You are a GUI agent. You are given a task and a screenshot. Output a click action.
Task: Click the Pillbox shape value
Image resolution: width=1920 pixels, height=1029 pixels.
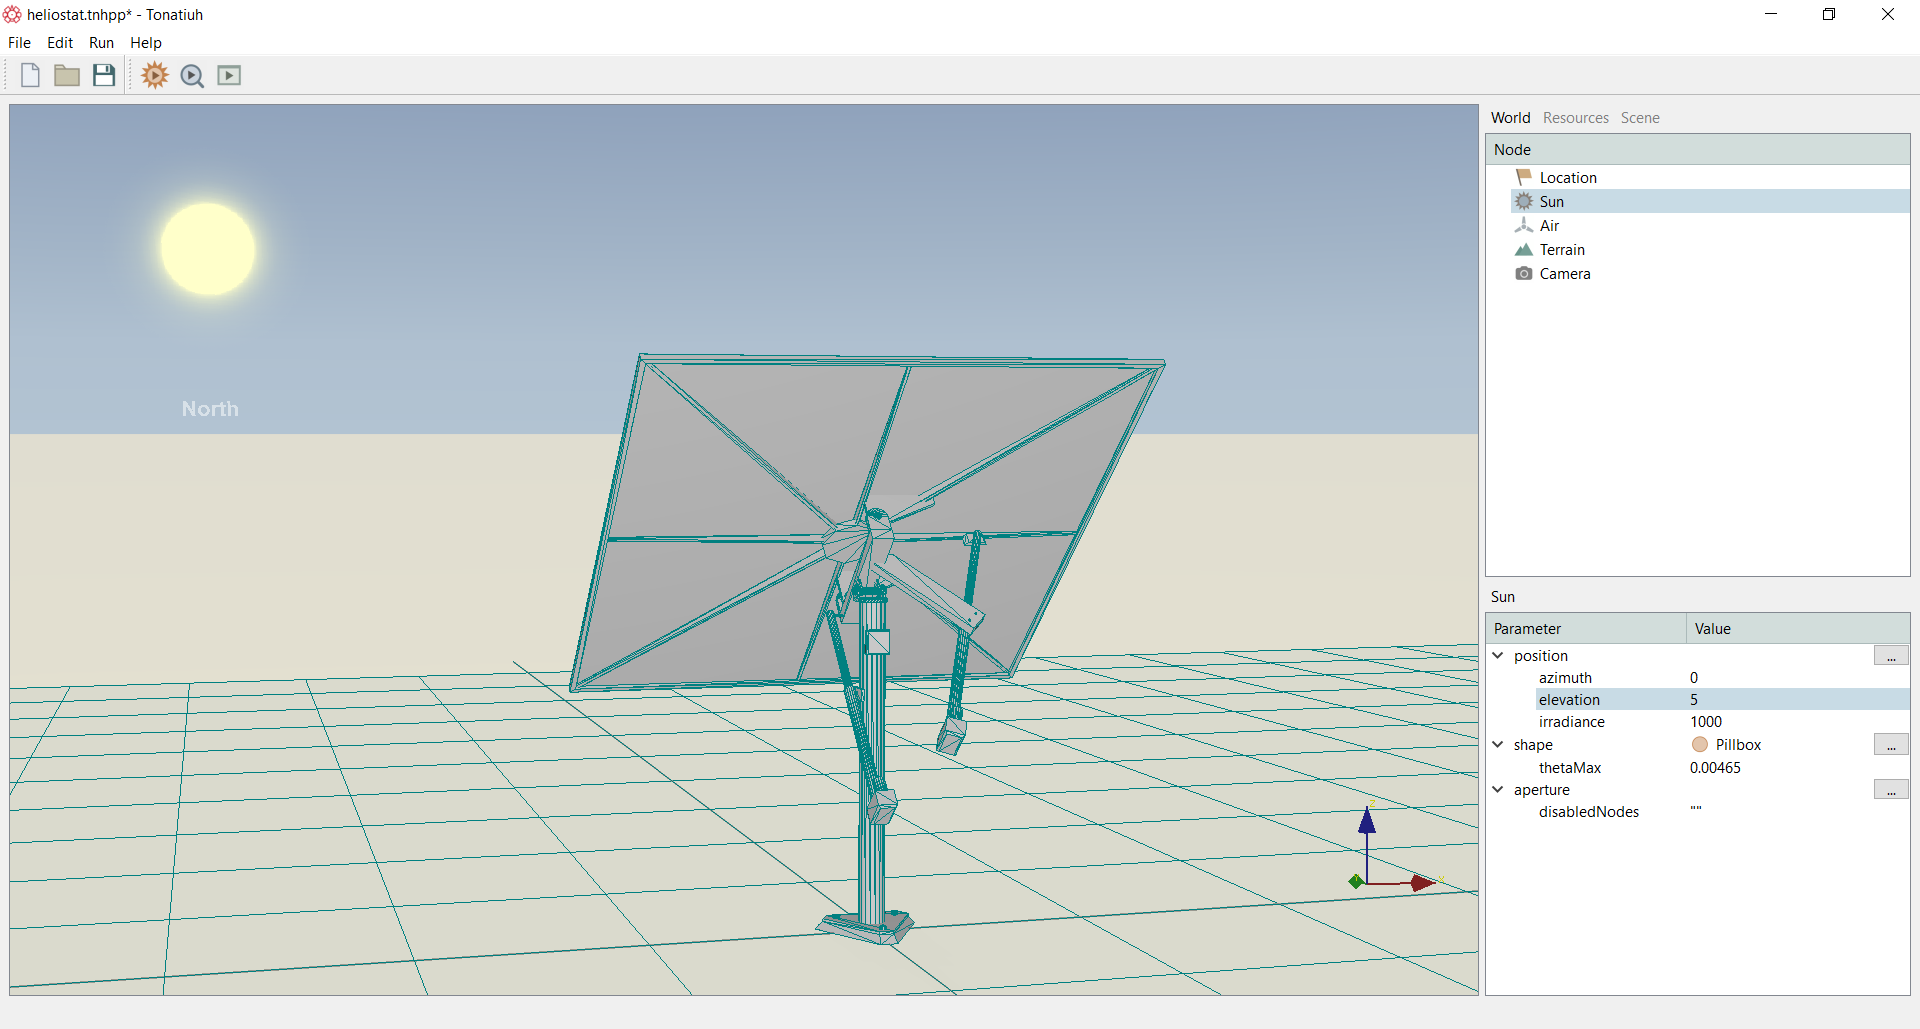pyautogui.click(x=1738, y=744)
